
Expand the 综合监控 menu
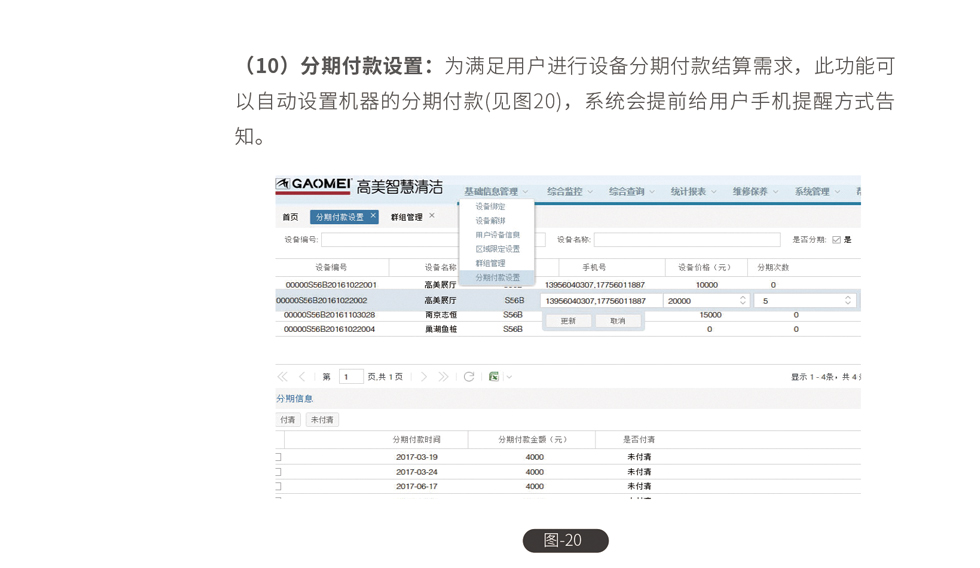pyautogui.click(x=569, y=192)
